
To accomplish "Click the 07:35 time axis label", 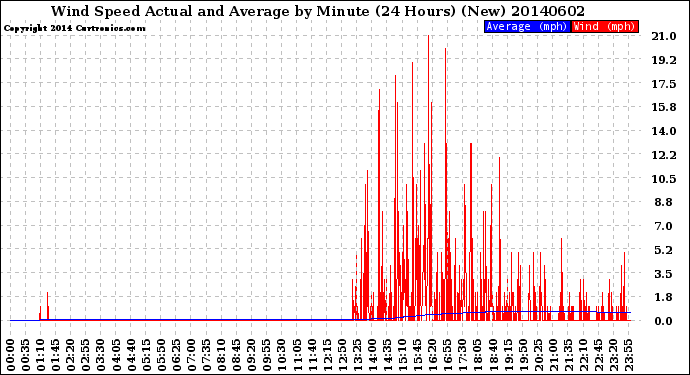I will (x=206, y=355).
